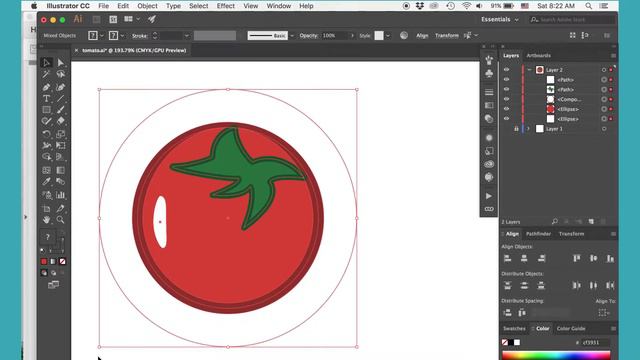The height and width of the screenshot is (360, 640).
Task: Open the Basic brush definition dropdown
Action: click(x=291, y=36)
